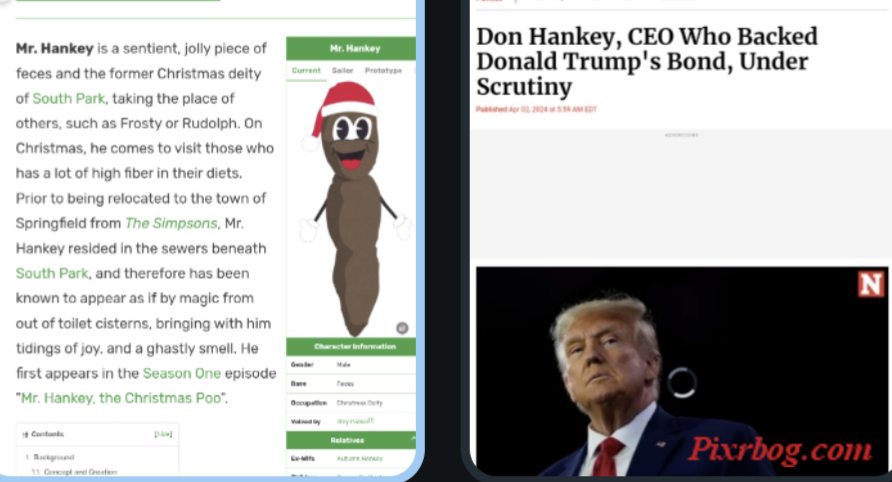
Task: Collapse the Relatives section chevron
Action: point(412,439)
